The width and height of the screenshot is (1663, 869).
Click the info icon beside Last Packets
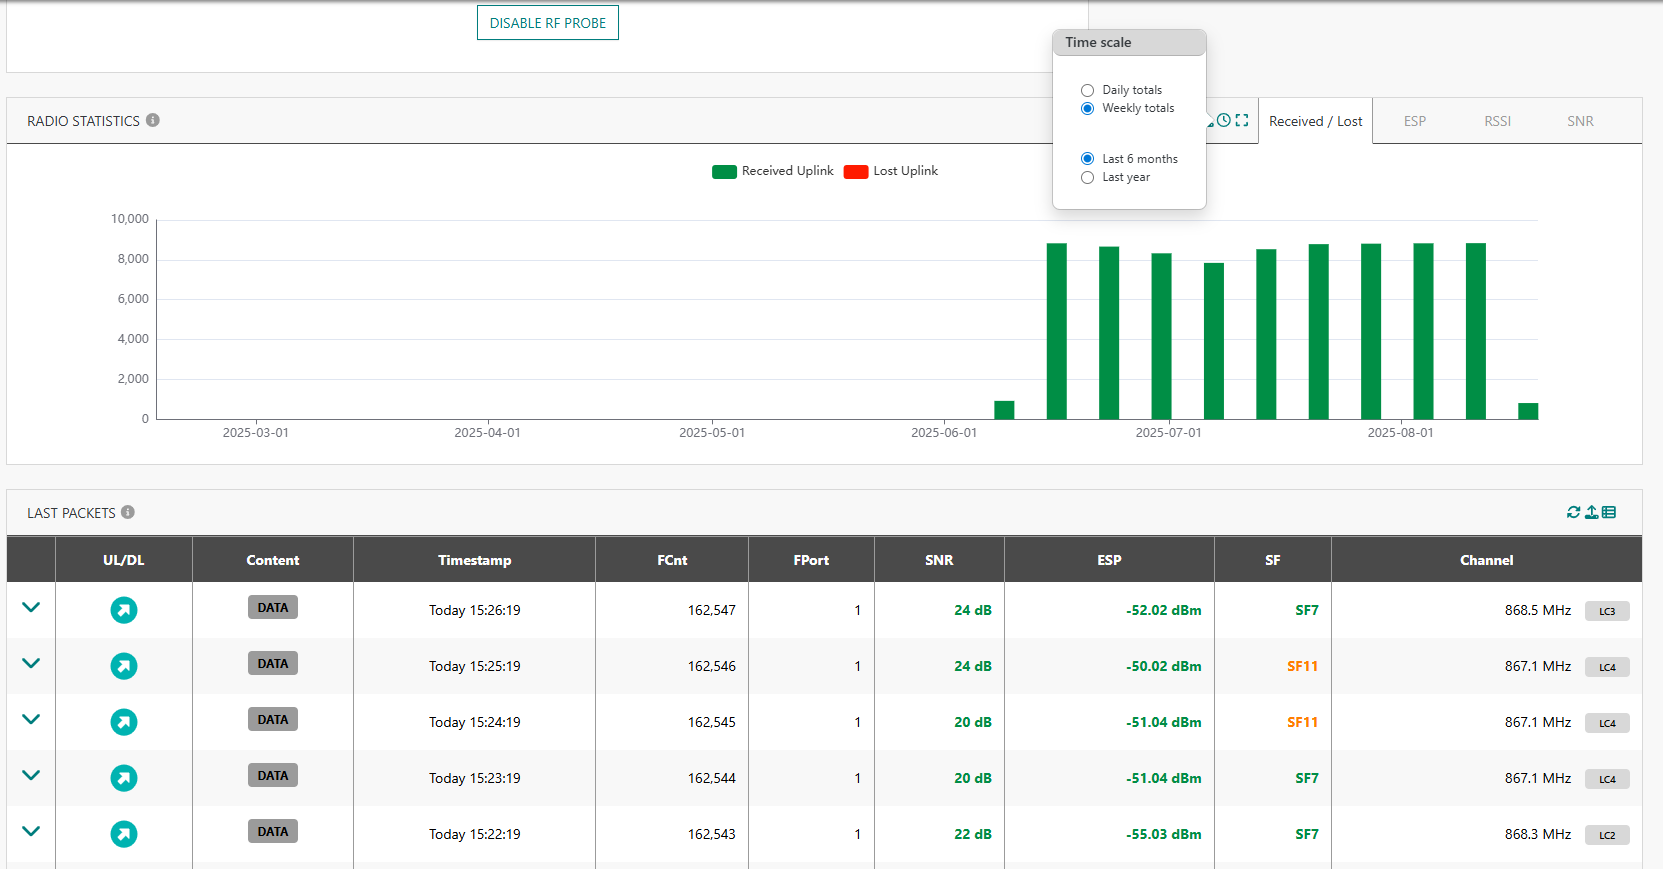(128, 512)
